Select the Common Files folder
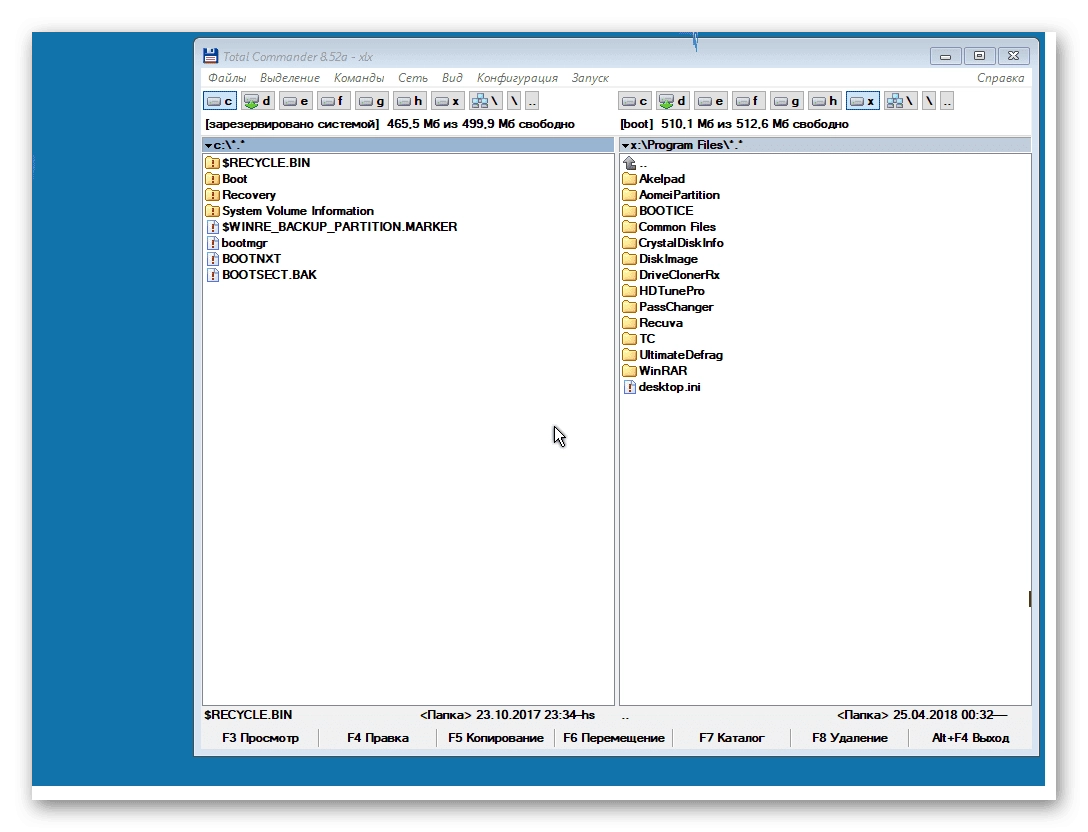This screenshot has width=1088, height=832. pos(669,227)
